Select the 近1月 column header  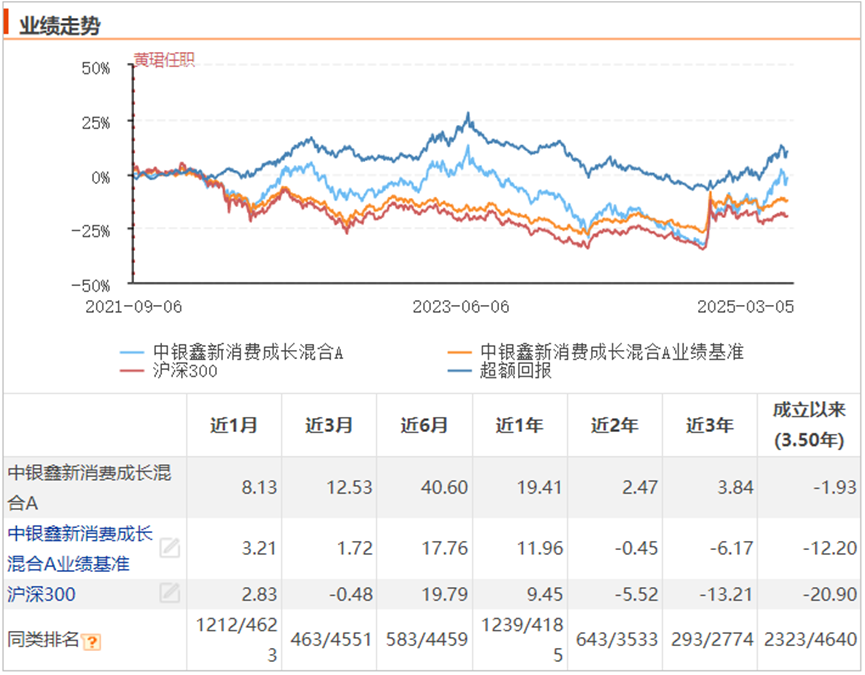(x=234, y=425)
